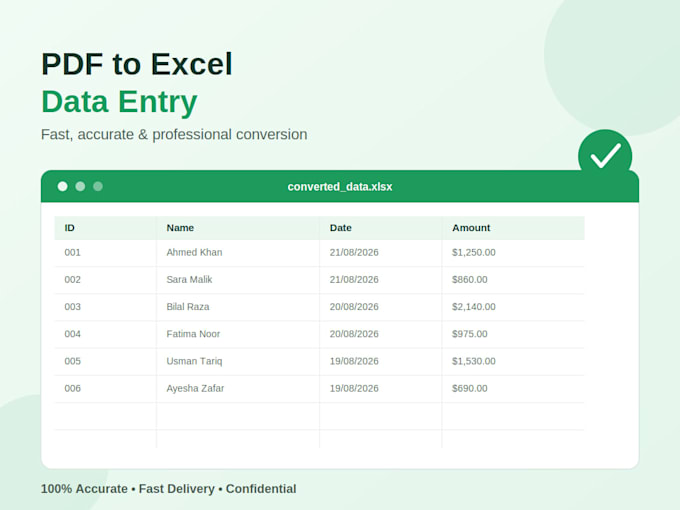This screenshot has width=680, height=510.
Task: Click ID cell 002
Action: point(105,280)
